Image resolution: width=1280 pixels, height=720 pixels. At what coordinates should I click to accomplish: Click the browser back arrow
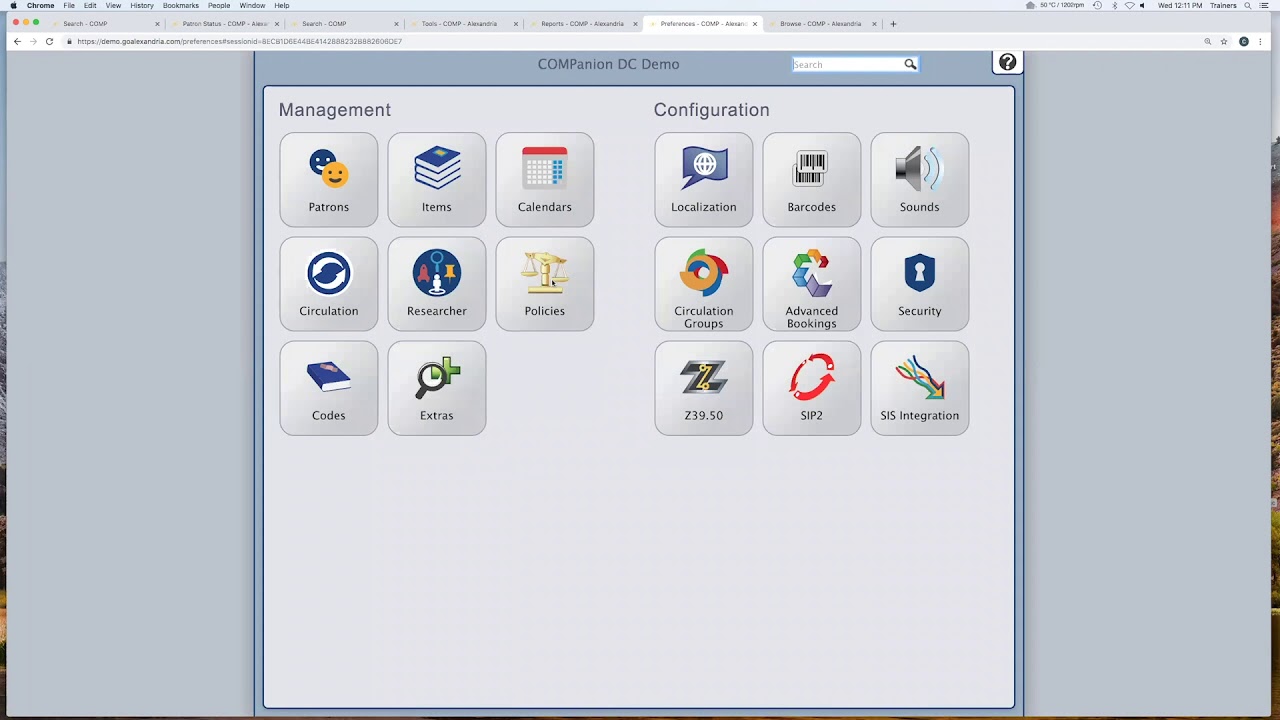coord(17,41)
